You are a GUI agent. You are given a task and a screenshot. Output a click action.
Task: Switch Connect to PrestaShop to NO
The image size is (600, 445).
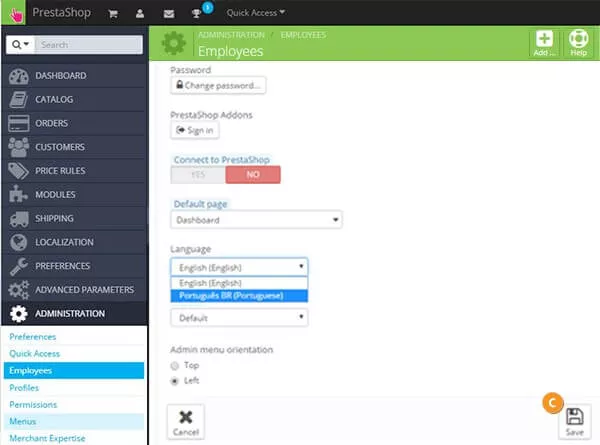(x=253, y=175)
